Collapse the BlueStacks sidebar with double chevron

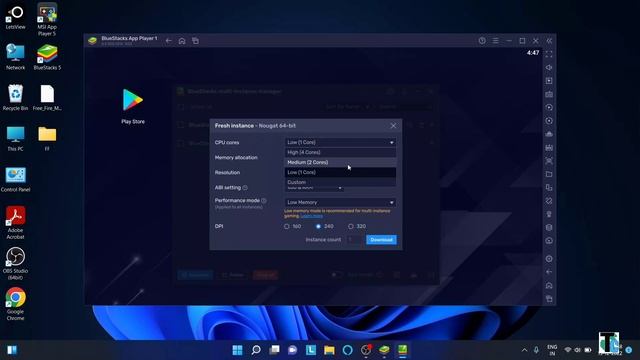pyautogui.click(x=549, y=41)
